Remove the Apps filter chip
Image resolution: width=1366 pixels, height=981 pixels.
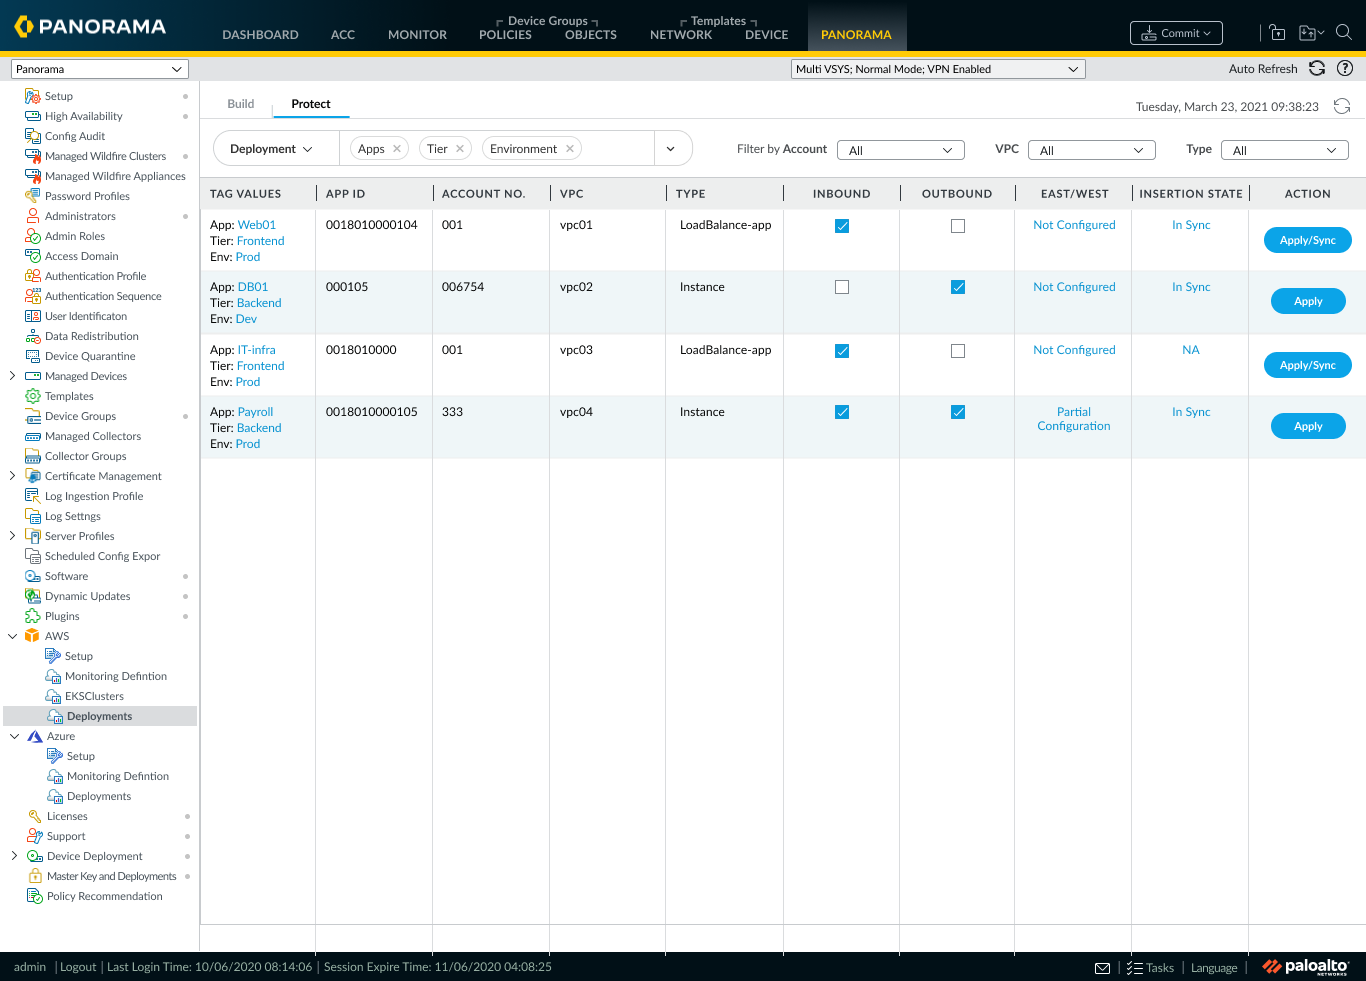397,149
